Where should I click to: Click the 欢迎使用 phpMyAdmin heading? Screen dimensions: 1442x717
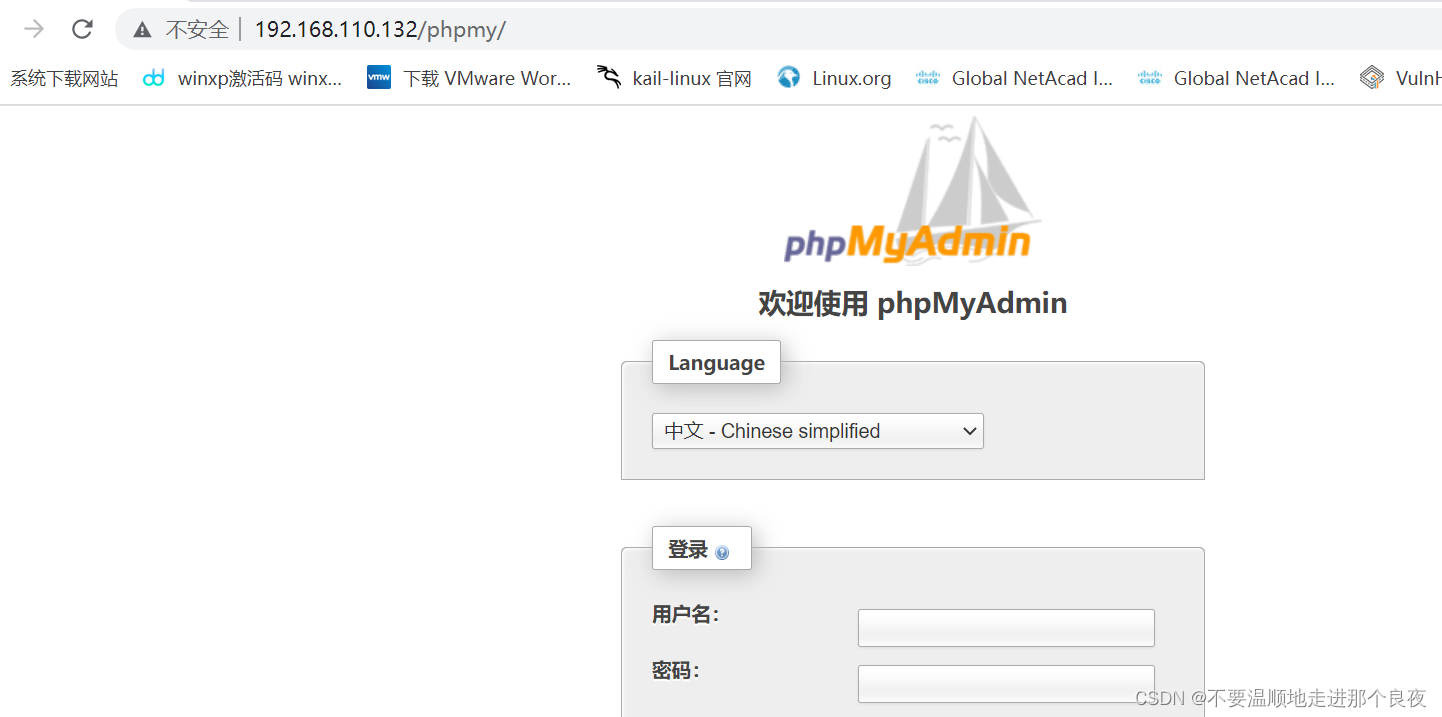(x=912, y=304)
